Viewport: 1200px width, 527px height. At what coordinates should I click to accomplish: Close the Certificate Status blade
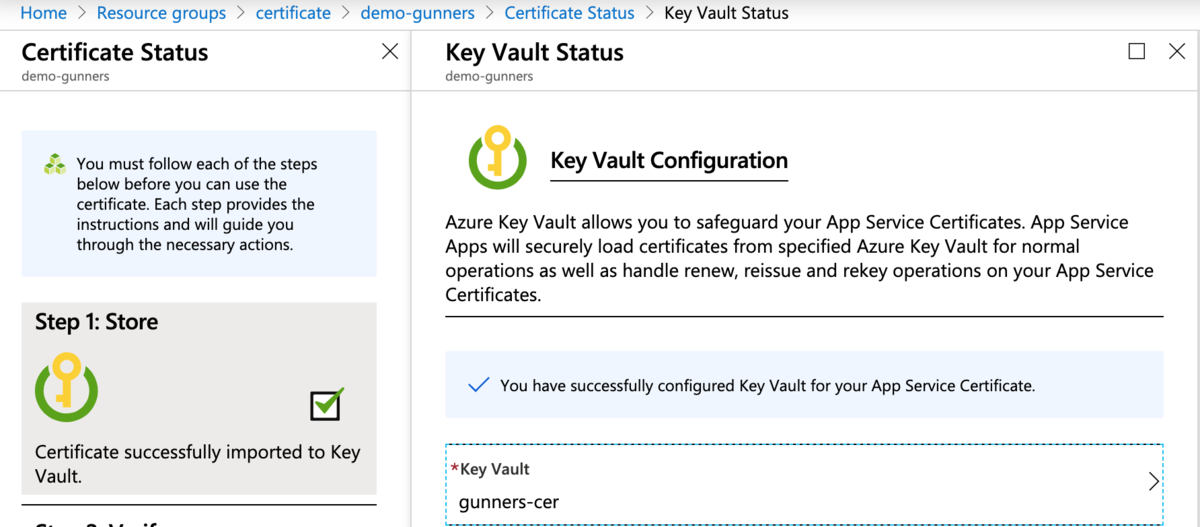pos(390,52)
